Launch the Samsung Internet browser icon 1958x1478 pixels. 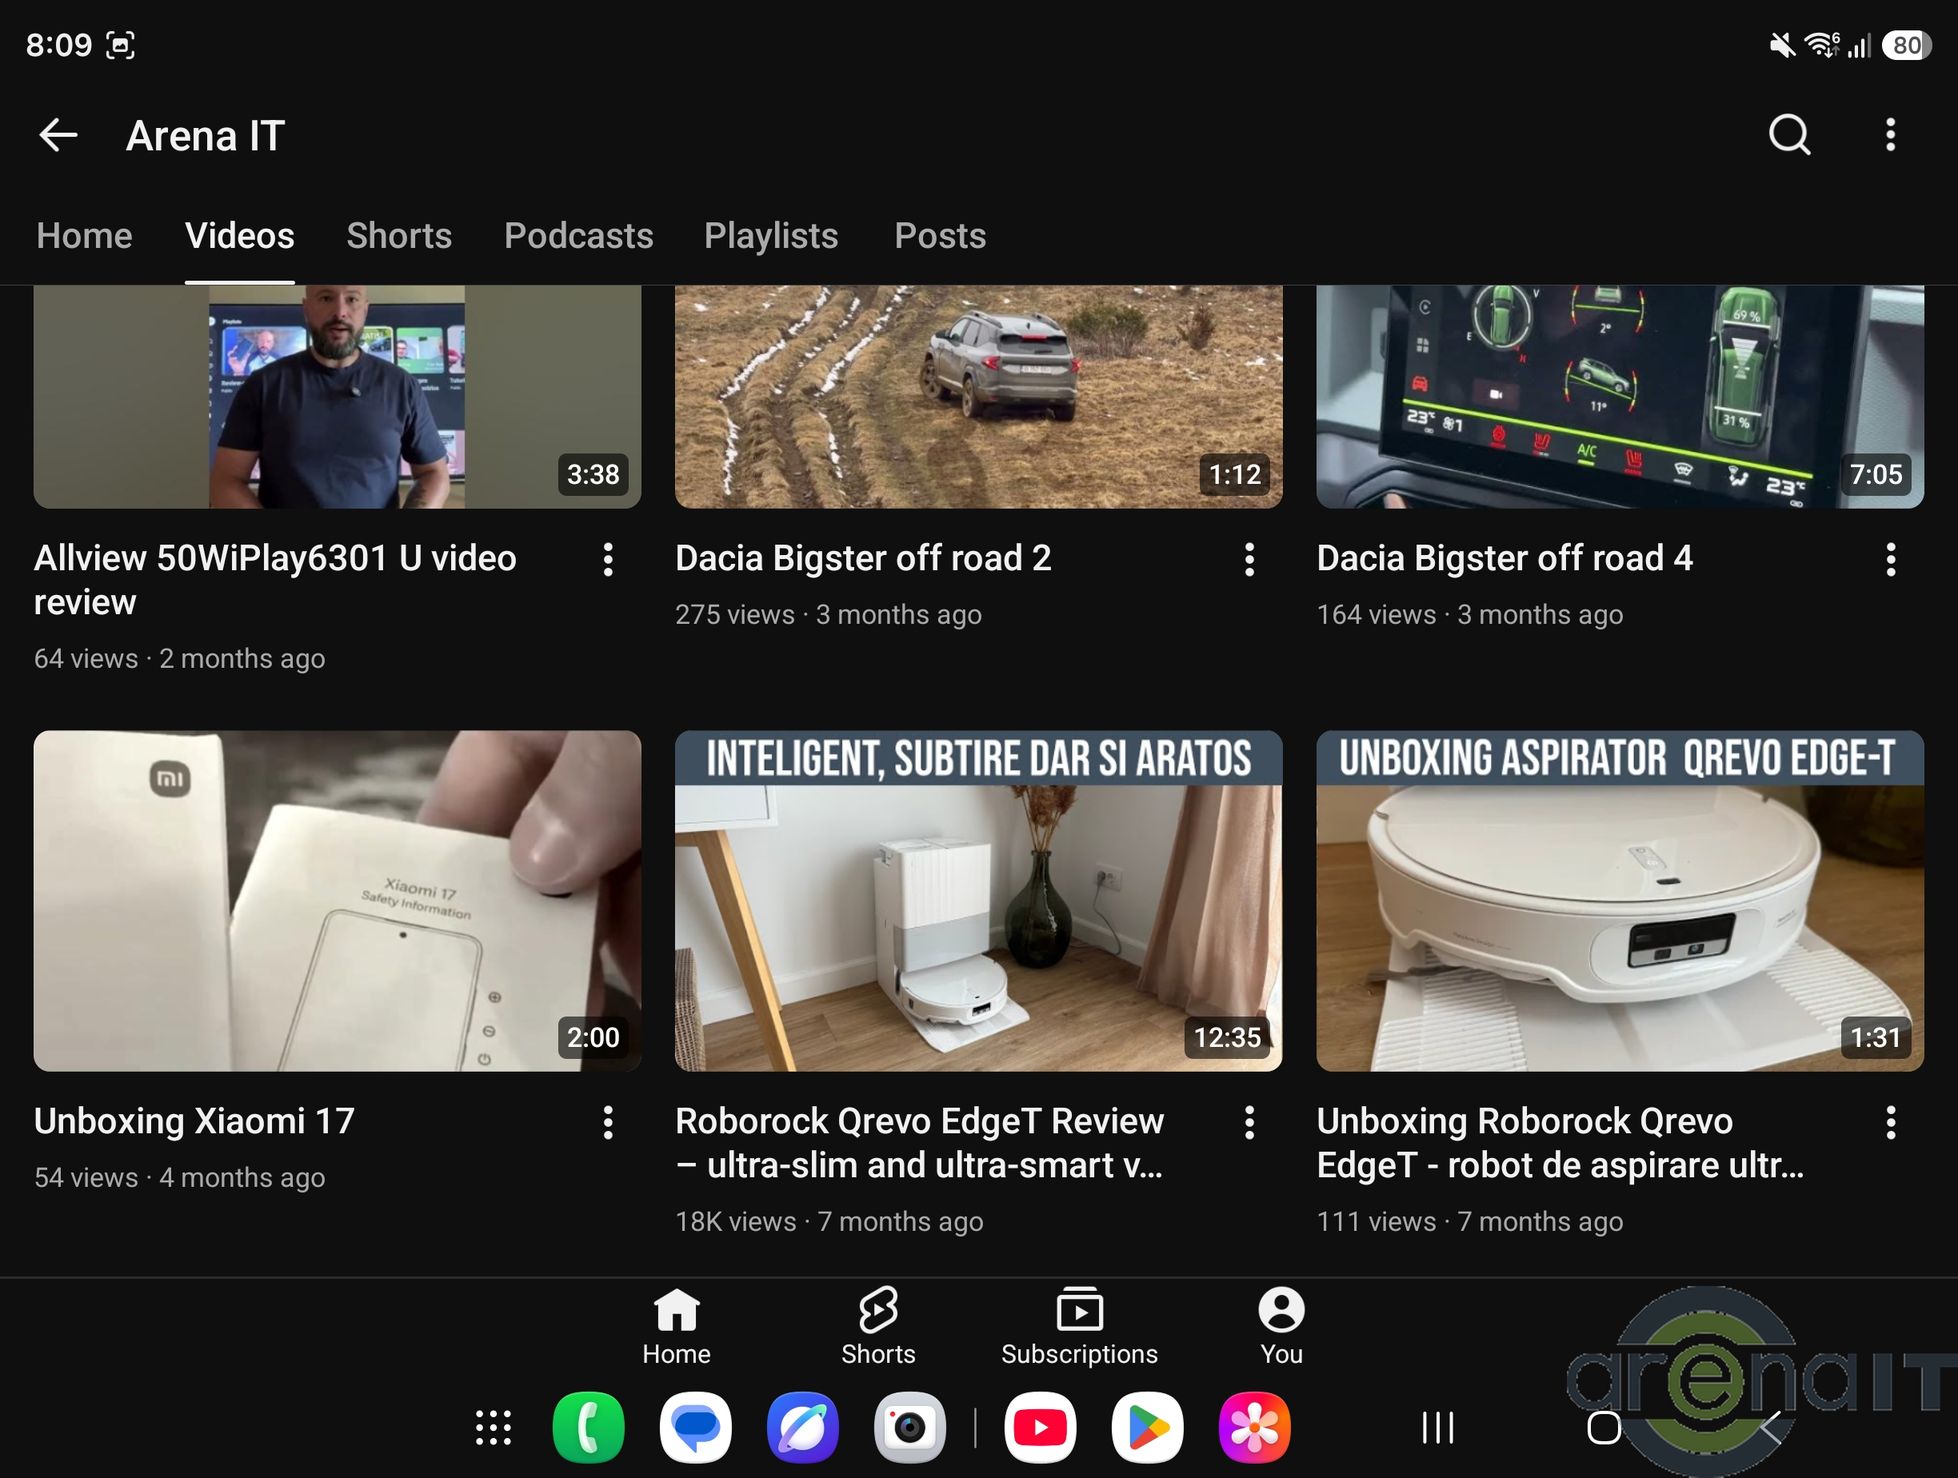[x=802, y=1428]
